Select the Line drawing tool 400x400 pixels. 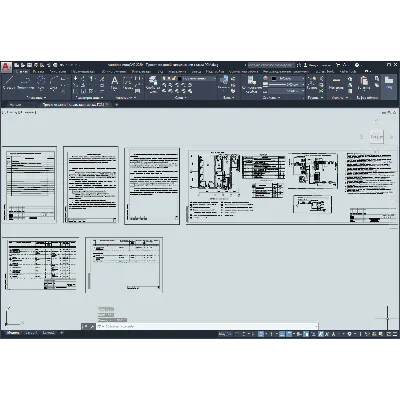click(x=8, y=83)
